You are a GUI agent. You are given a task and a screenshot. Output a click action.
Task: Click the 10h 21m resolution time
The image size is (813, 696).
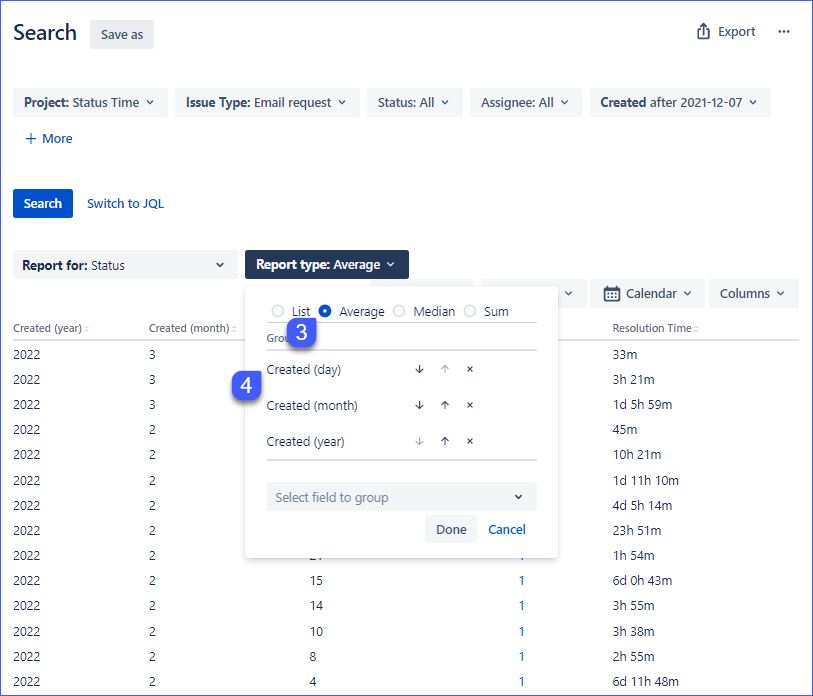(637, 454)
